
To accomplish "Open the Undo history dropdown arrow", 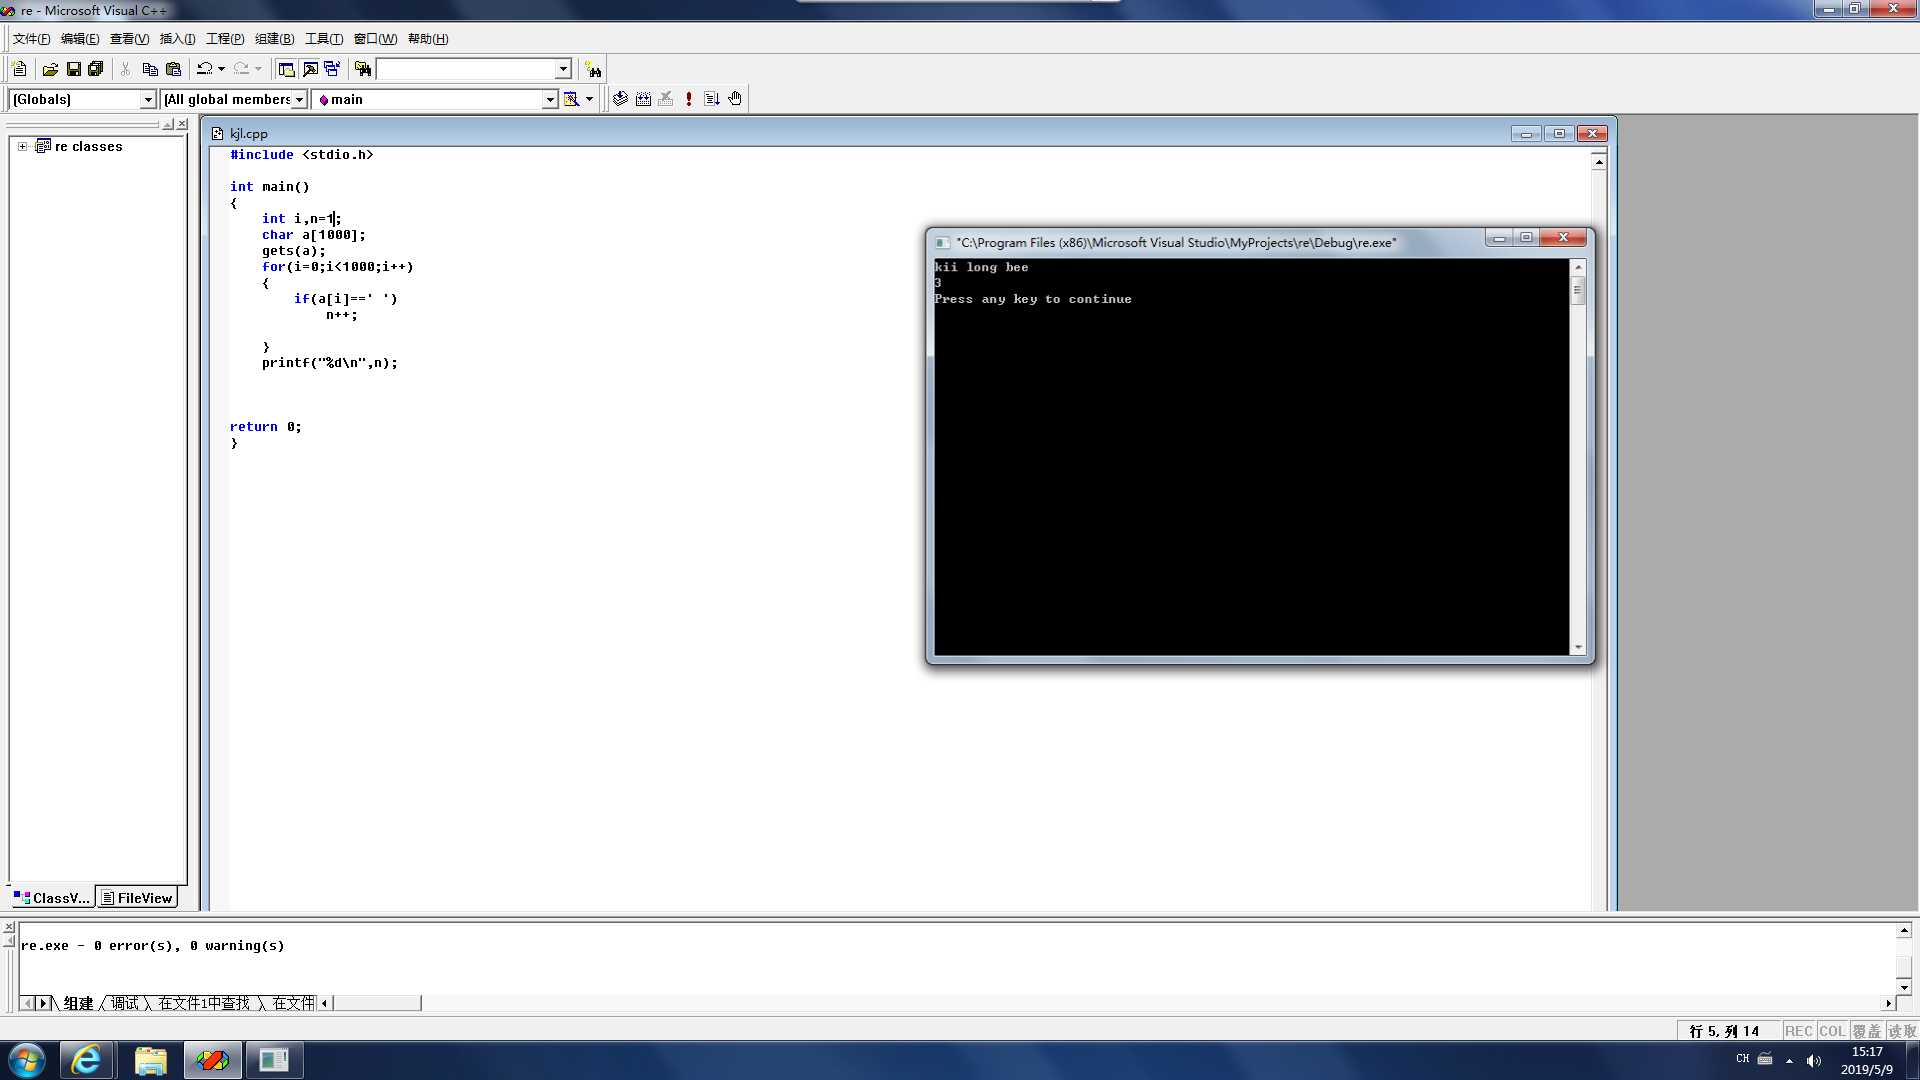I will pyautogui.click(x=221, y=69).
